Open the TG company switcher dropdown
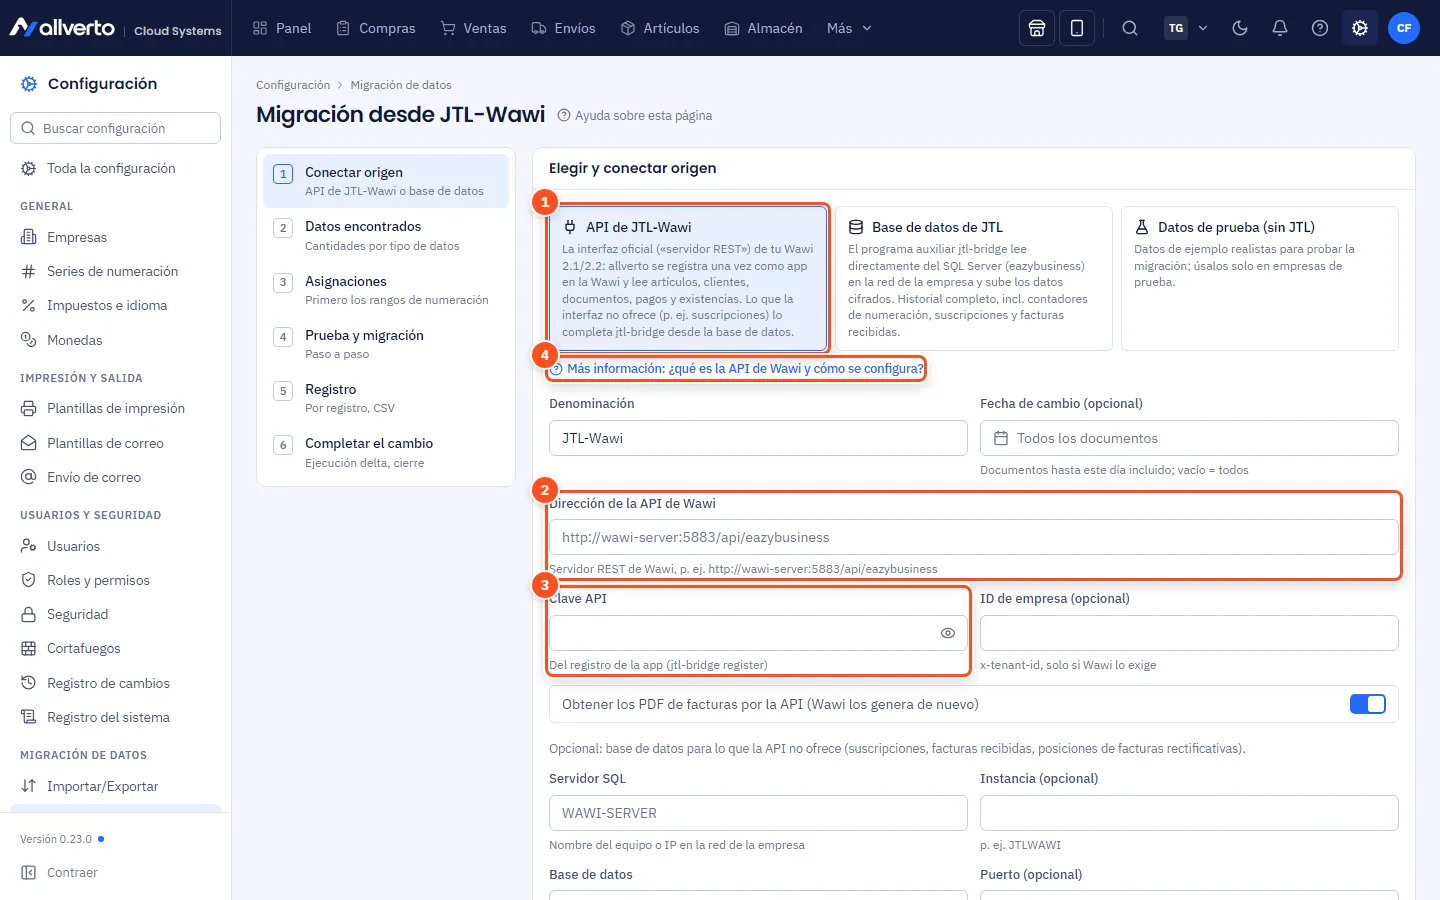This screenshot has width=1440, height=900. coord(1186,28)
